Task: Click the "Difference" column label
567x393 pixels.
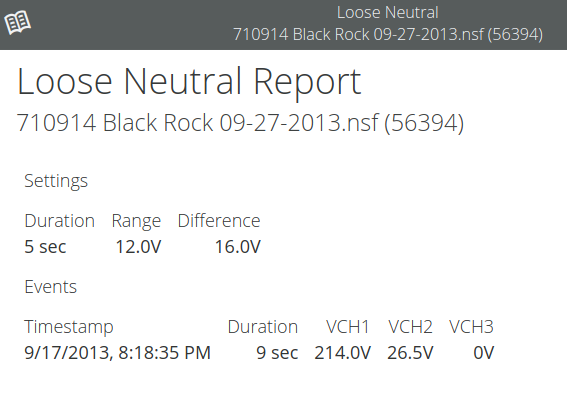Action: 219,221
